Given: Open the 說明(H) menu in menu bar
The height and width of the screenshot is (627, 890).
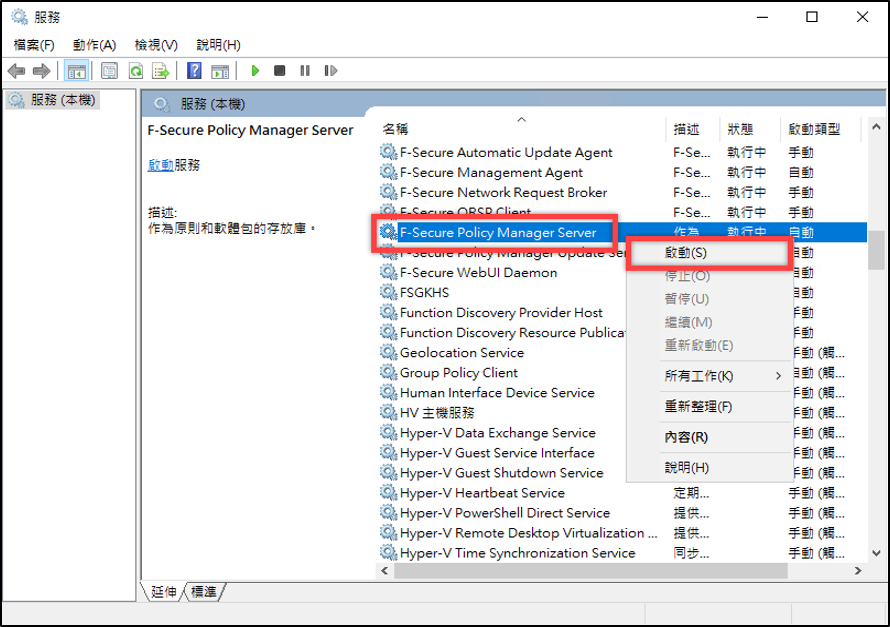Looking at the screenshot, I should tap(219, 45).
